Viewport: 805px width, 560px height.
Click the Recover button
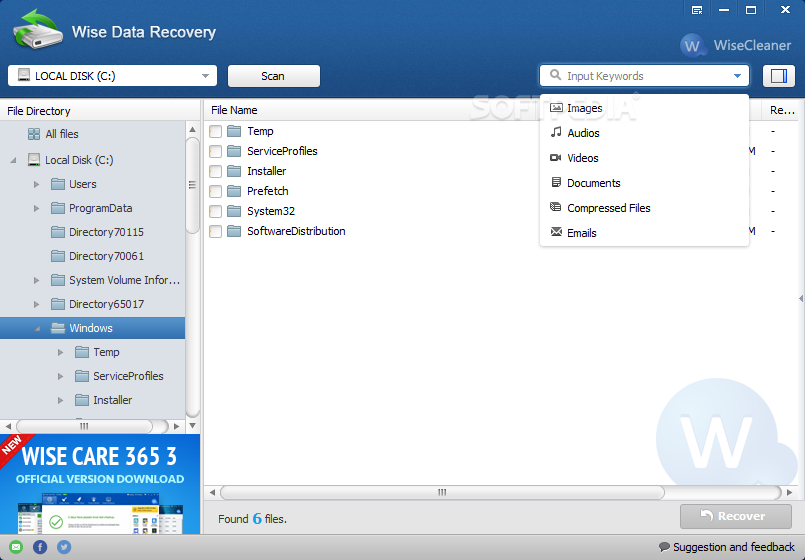pos(736,516)
